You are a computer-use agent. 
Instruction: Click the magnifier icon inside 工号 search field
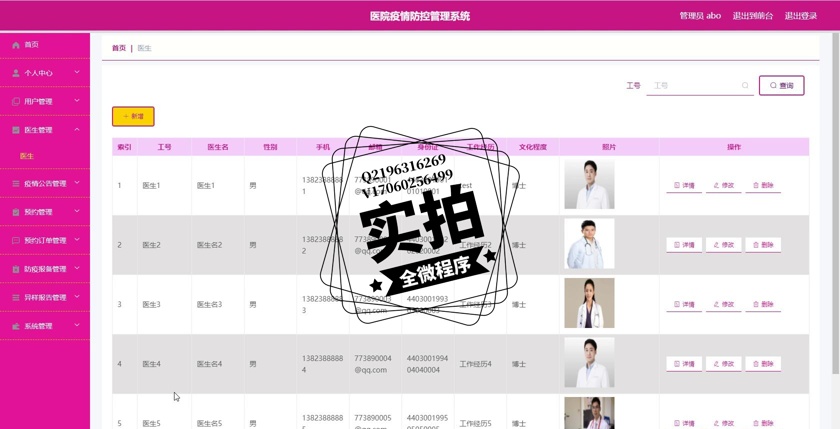[x=745, y=86]
